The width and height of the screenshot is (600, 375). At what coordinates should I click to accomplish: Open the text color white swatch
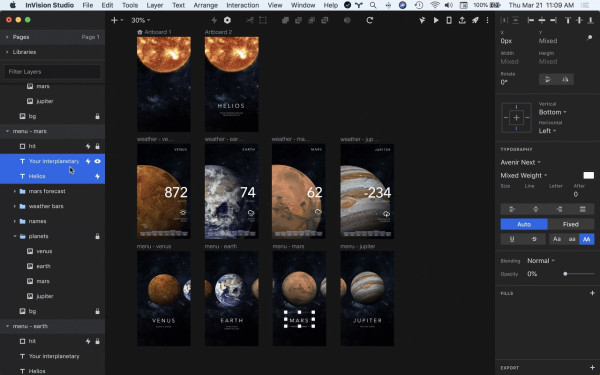589,175
